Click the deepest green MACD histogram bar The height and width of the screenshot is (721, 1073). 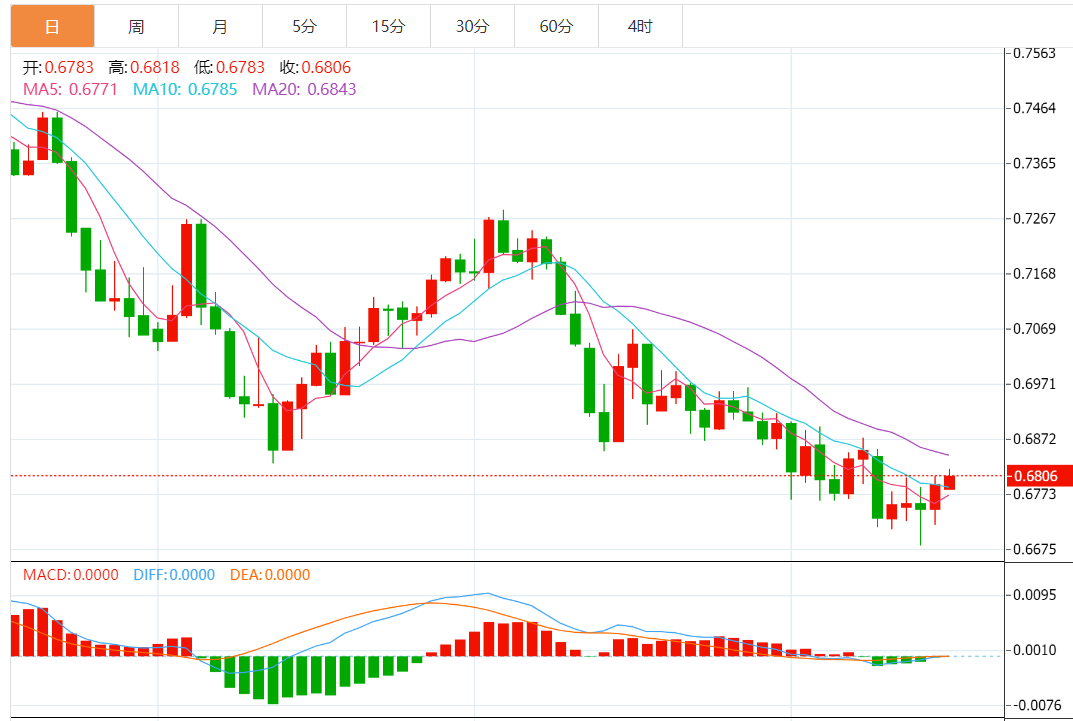pos(273,680)
